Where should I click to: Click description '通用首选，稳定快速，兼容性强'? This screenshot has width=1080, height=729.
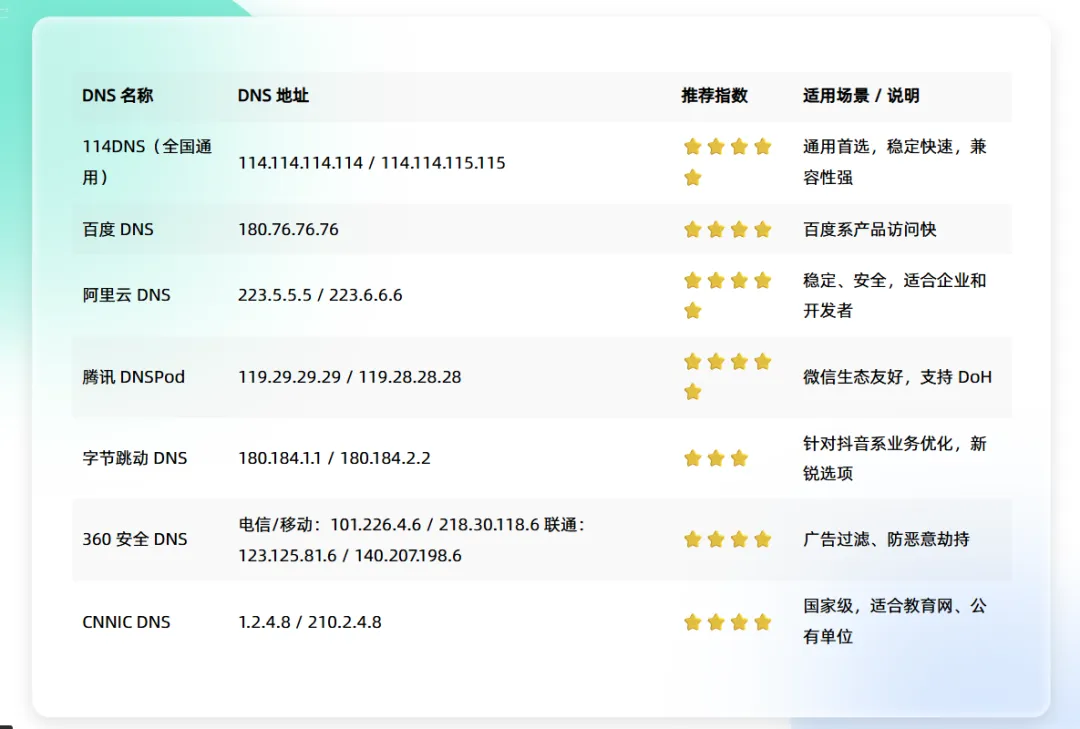click(x=895, y=162)
